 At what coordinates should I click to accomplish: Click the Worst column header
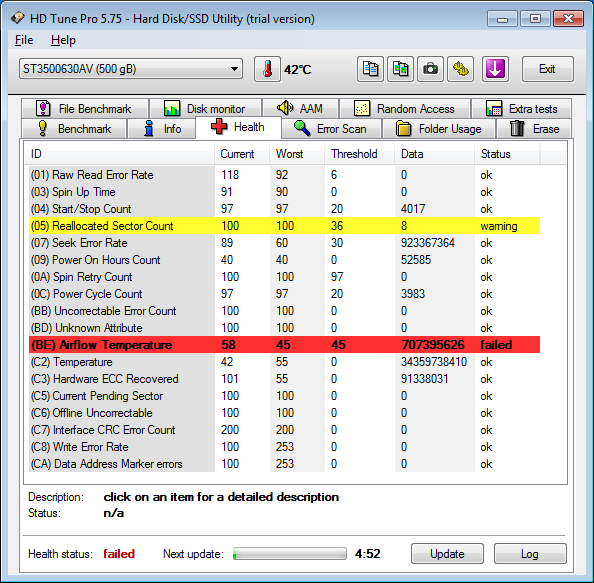coord(297,154)
